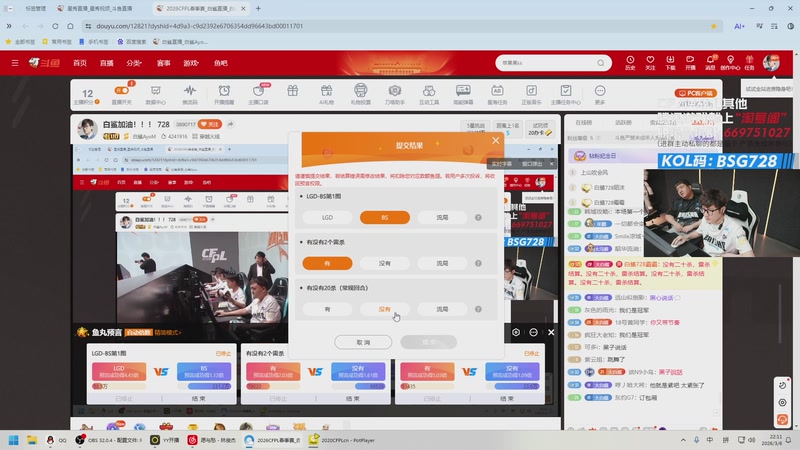Click the gift box icon in streamer toolbar
Viewport: 800px width, 450px height.
[x=292, y=91]
